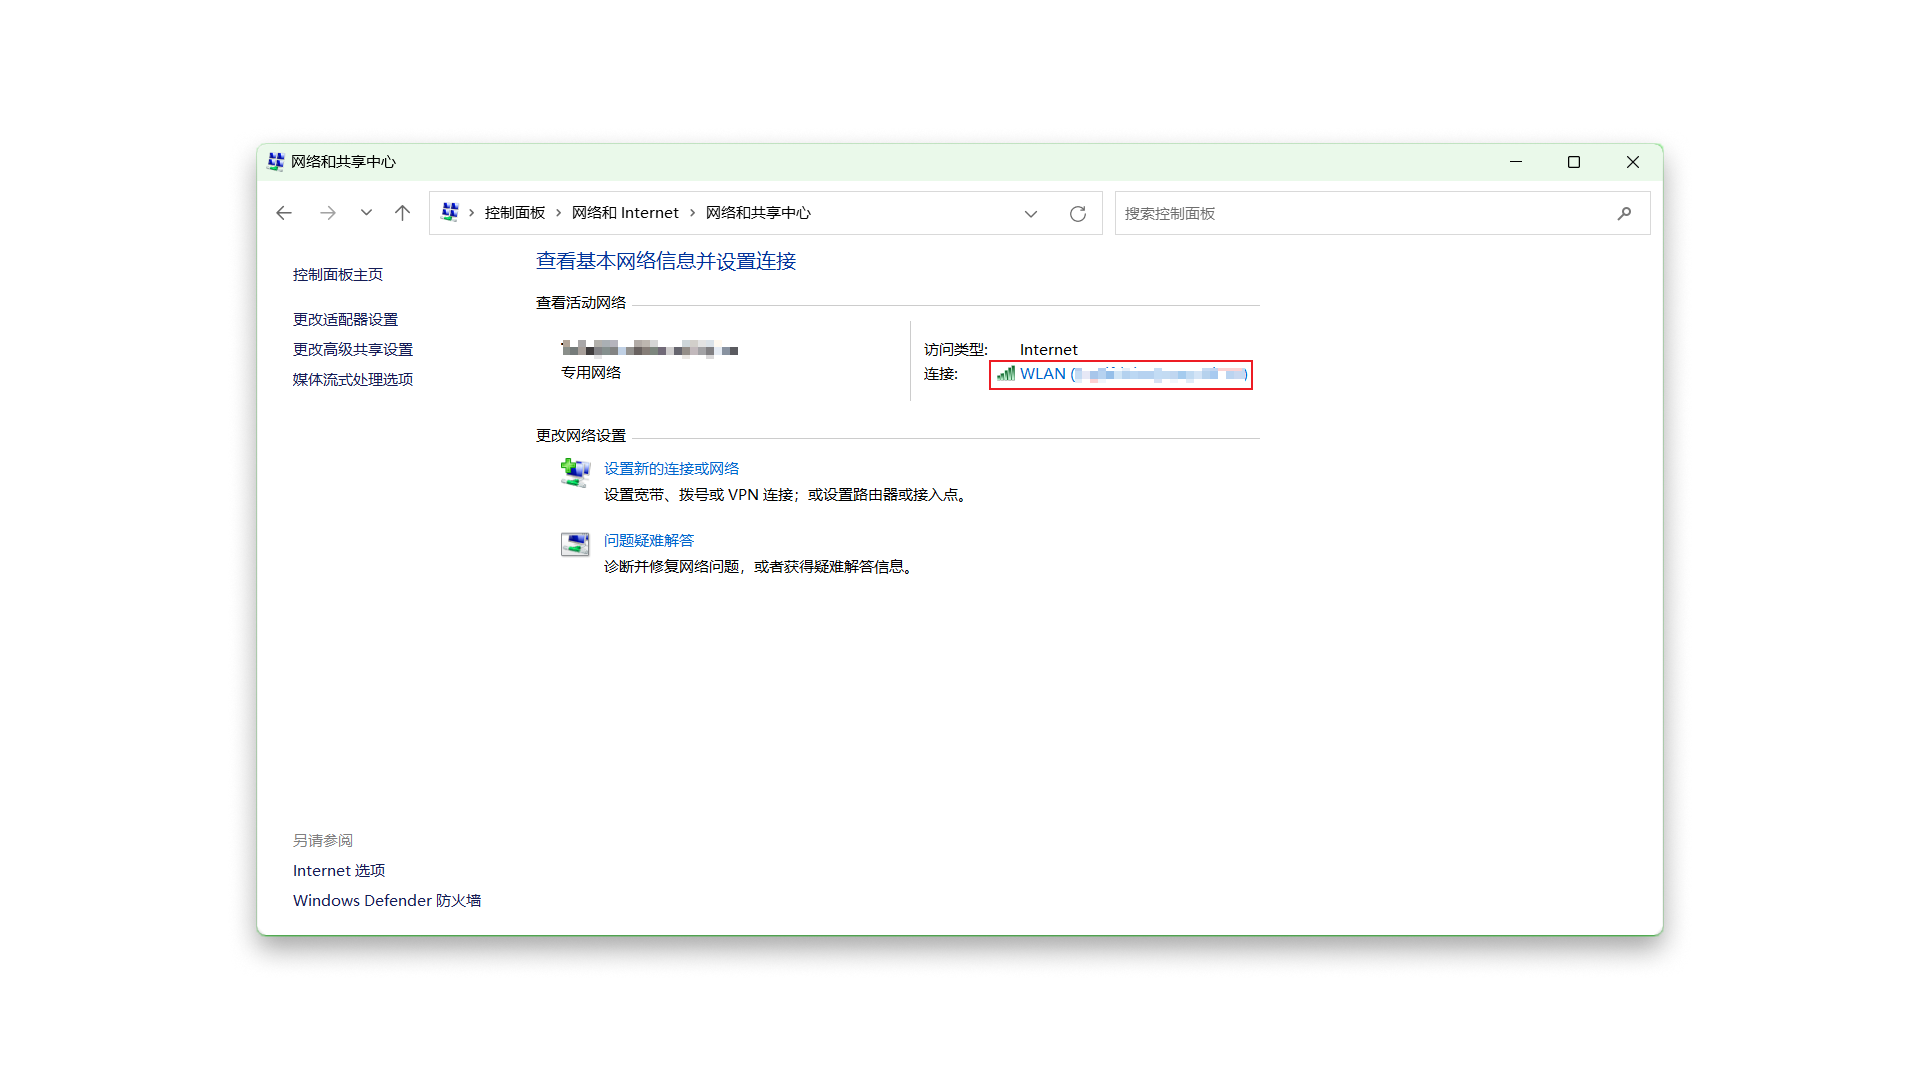Click the troubleshooting 问题疑难解答 icon

(x=575, y=543)
